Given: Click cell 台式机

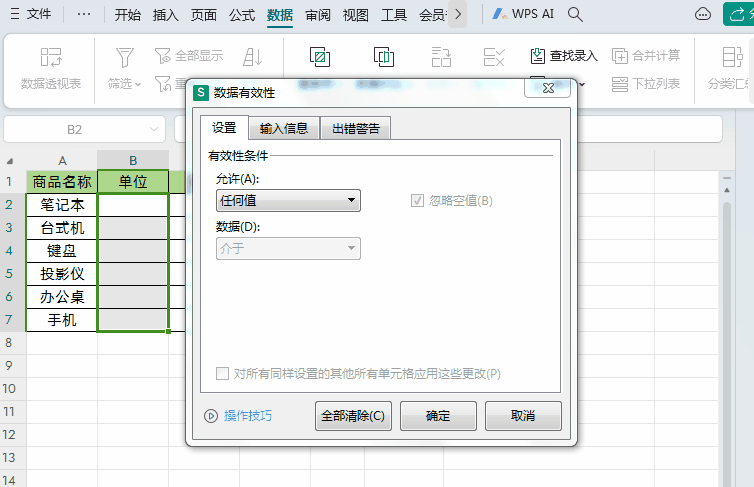Looking at the screenshot, I should point(62,228).
